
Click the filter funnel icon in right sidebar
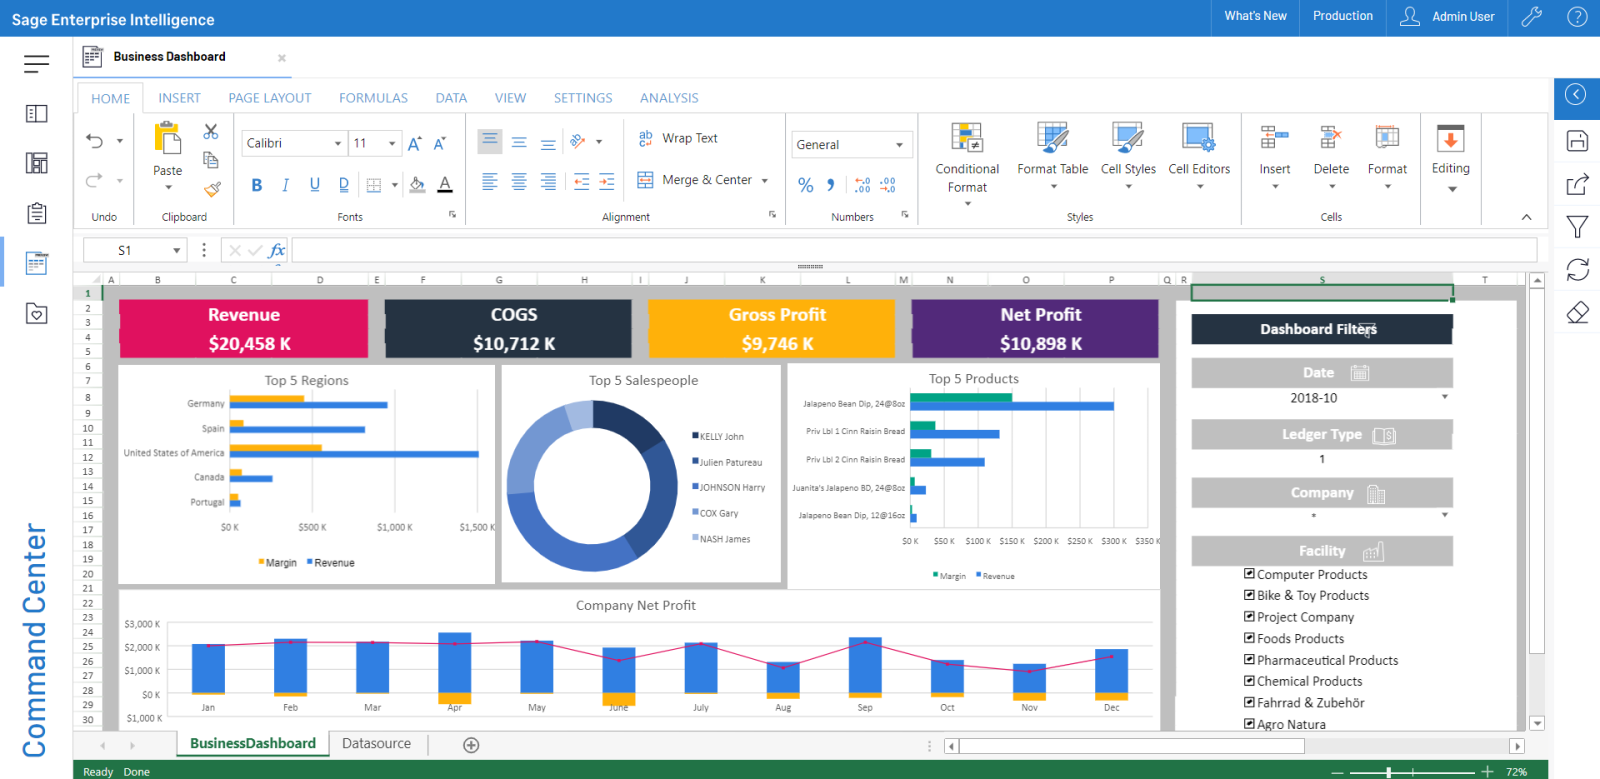click(x=1577, y=227)
